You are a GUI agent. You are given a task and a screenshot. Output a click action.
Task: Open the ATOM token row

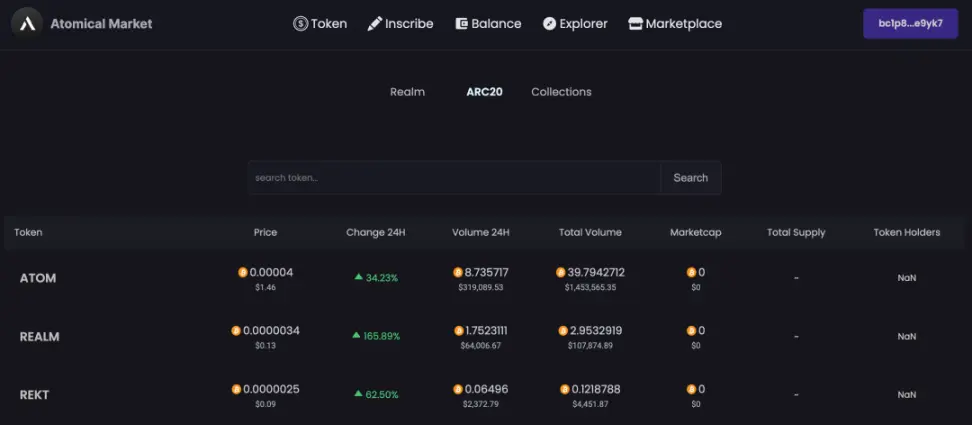pyautogui.click(x=486, y=278)
